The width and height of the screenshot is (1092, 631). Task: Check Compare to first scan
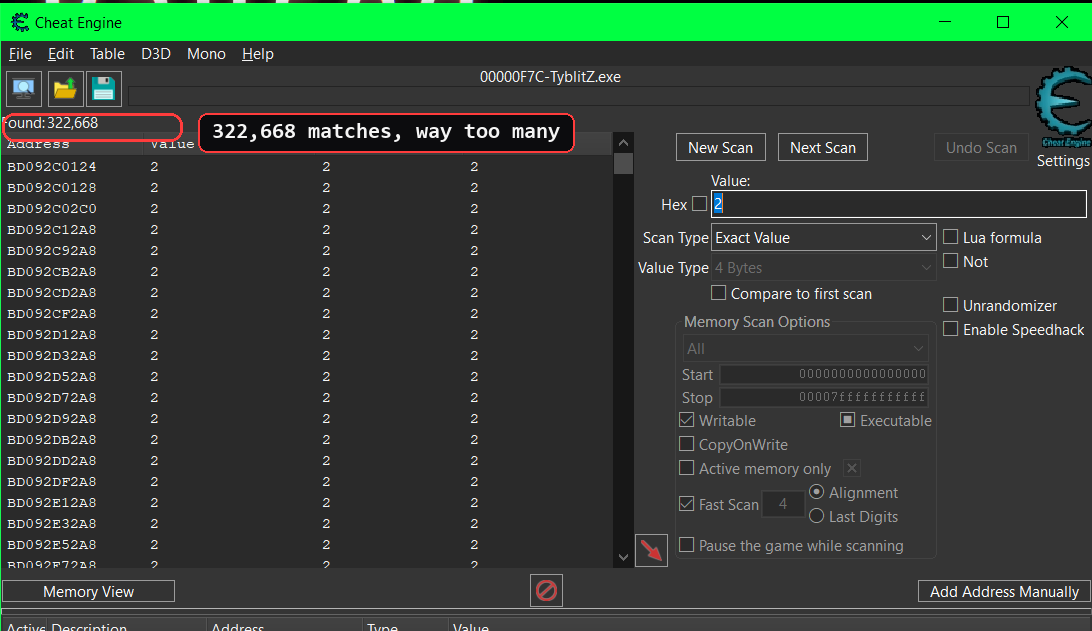pyautogui.click(x=718, y=293)
